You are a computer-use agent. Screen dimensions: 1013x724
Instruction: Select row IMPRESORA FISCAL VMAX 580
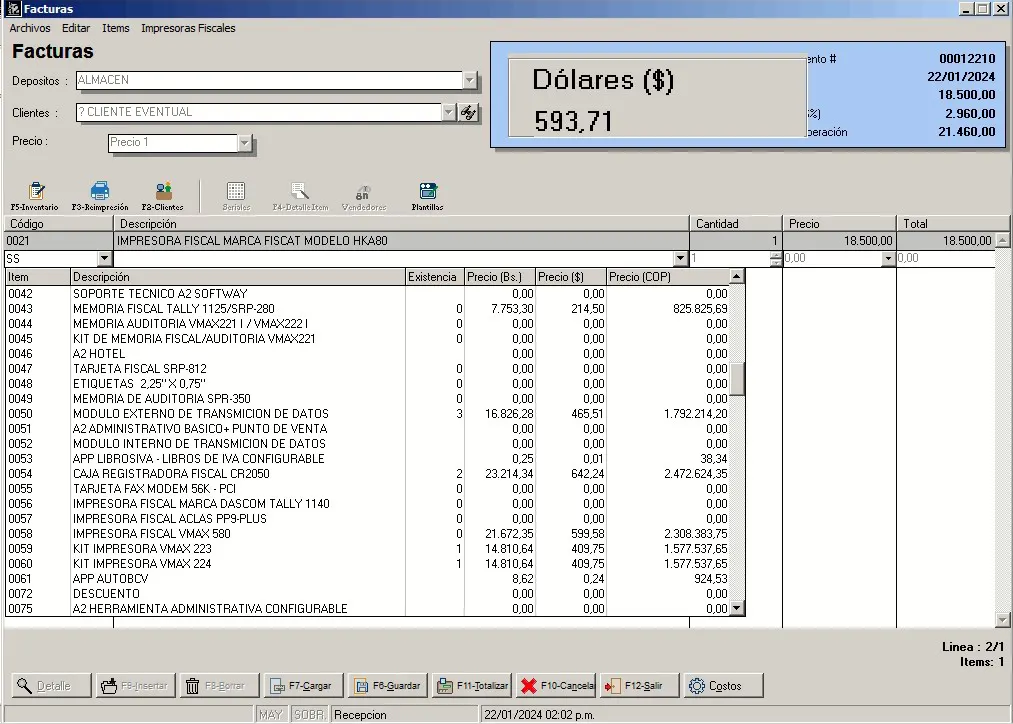[368, 533]
